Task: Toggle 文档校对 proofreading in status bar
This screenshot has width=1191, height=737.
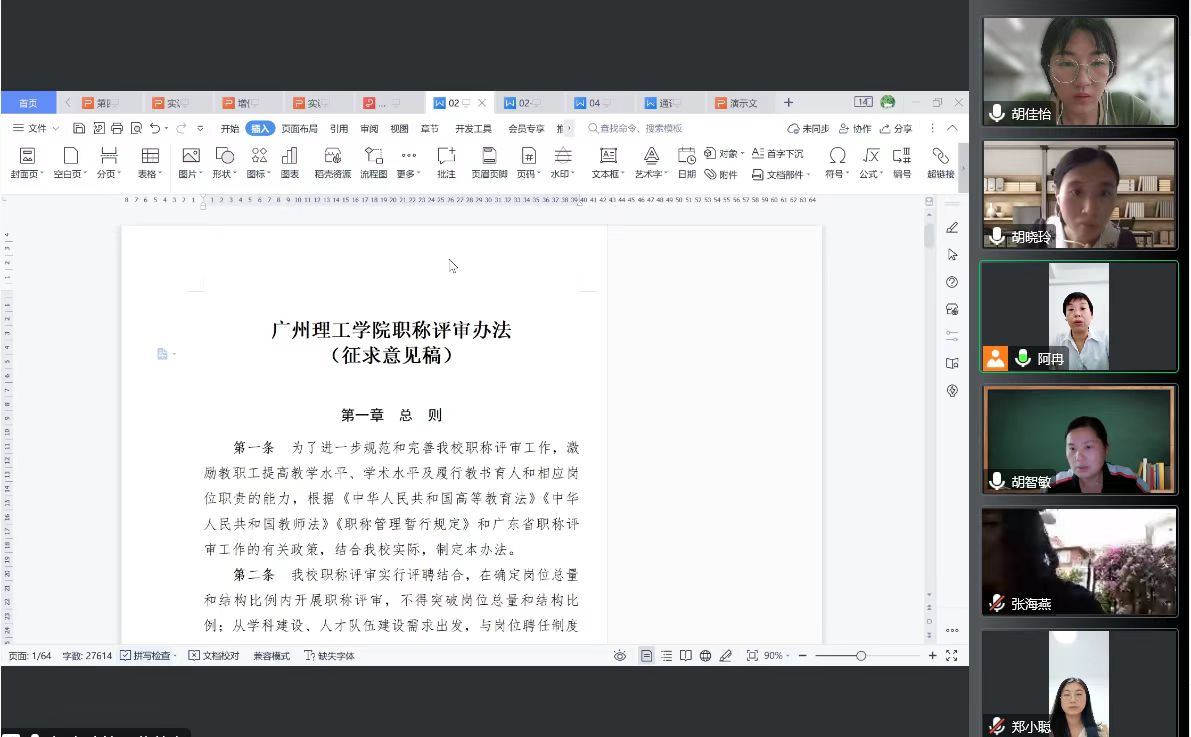Action: (214, 656)
